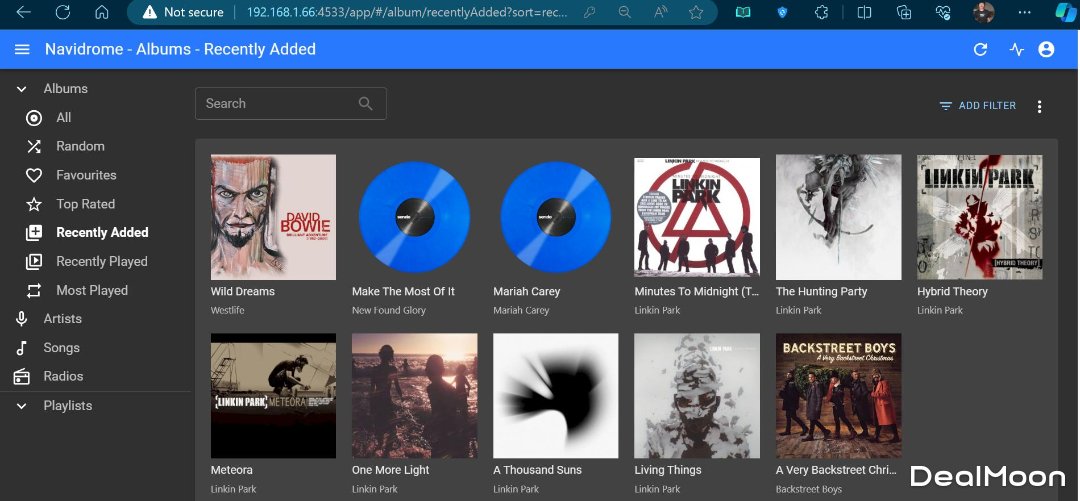Collapse the Albums section chevron
The width and height of the screenshot is (1080, 501).
pyautogui.click(x=21, y=89)
